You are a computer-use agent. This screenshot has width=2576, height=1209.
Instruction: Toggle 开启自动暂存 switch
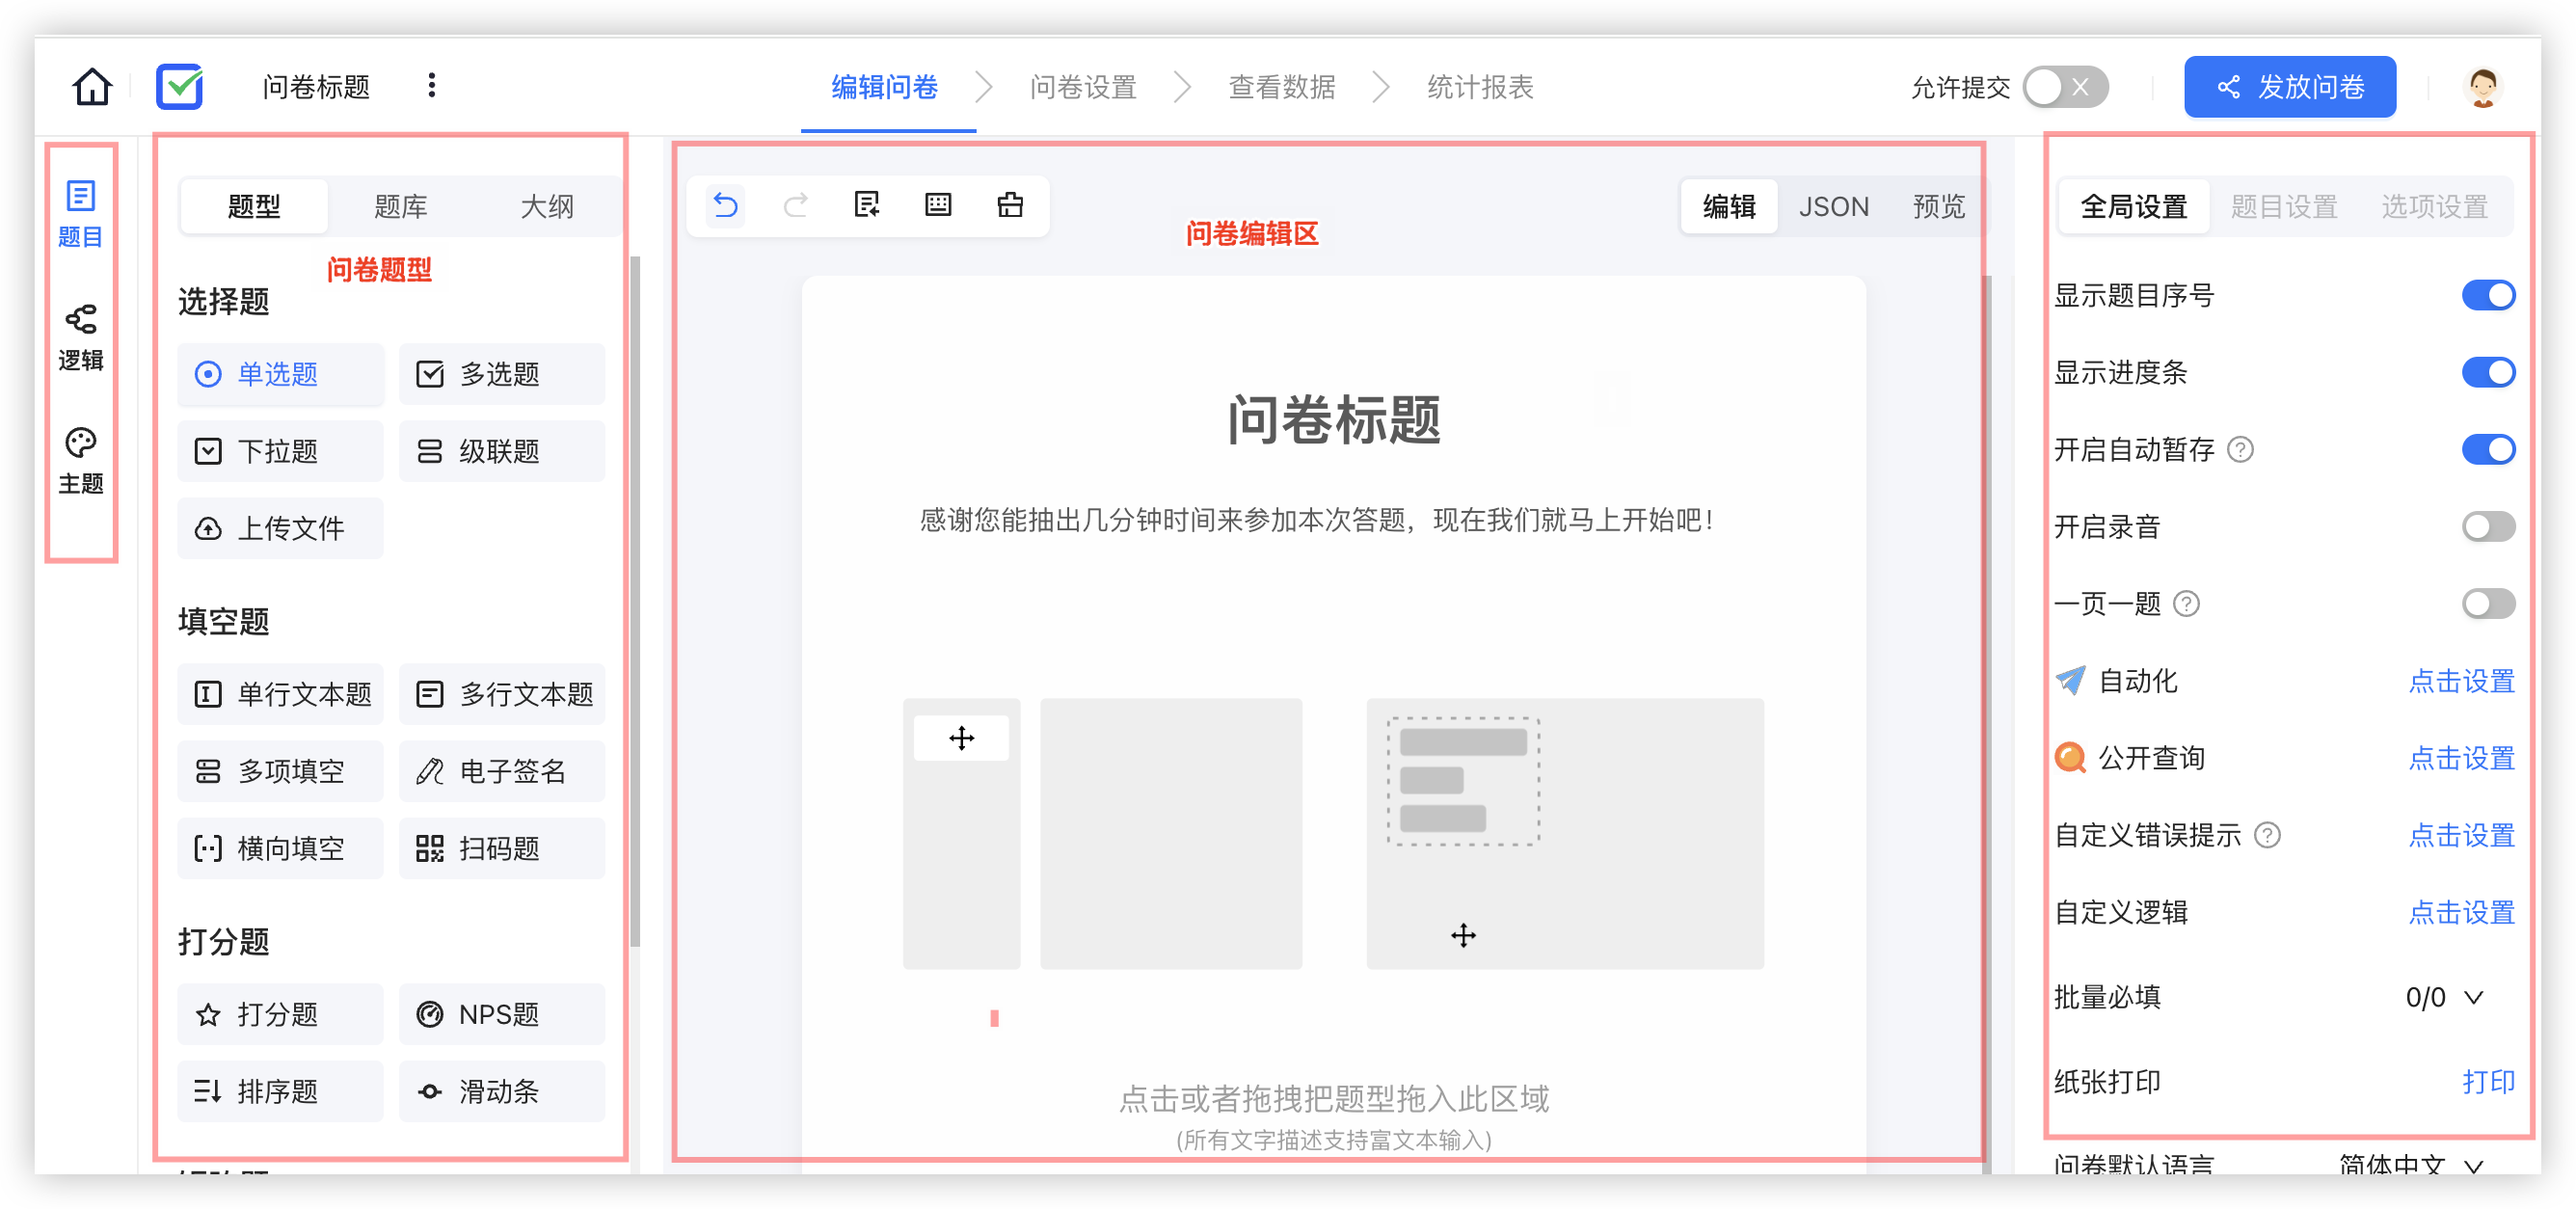coord(2488,449)
